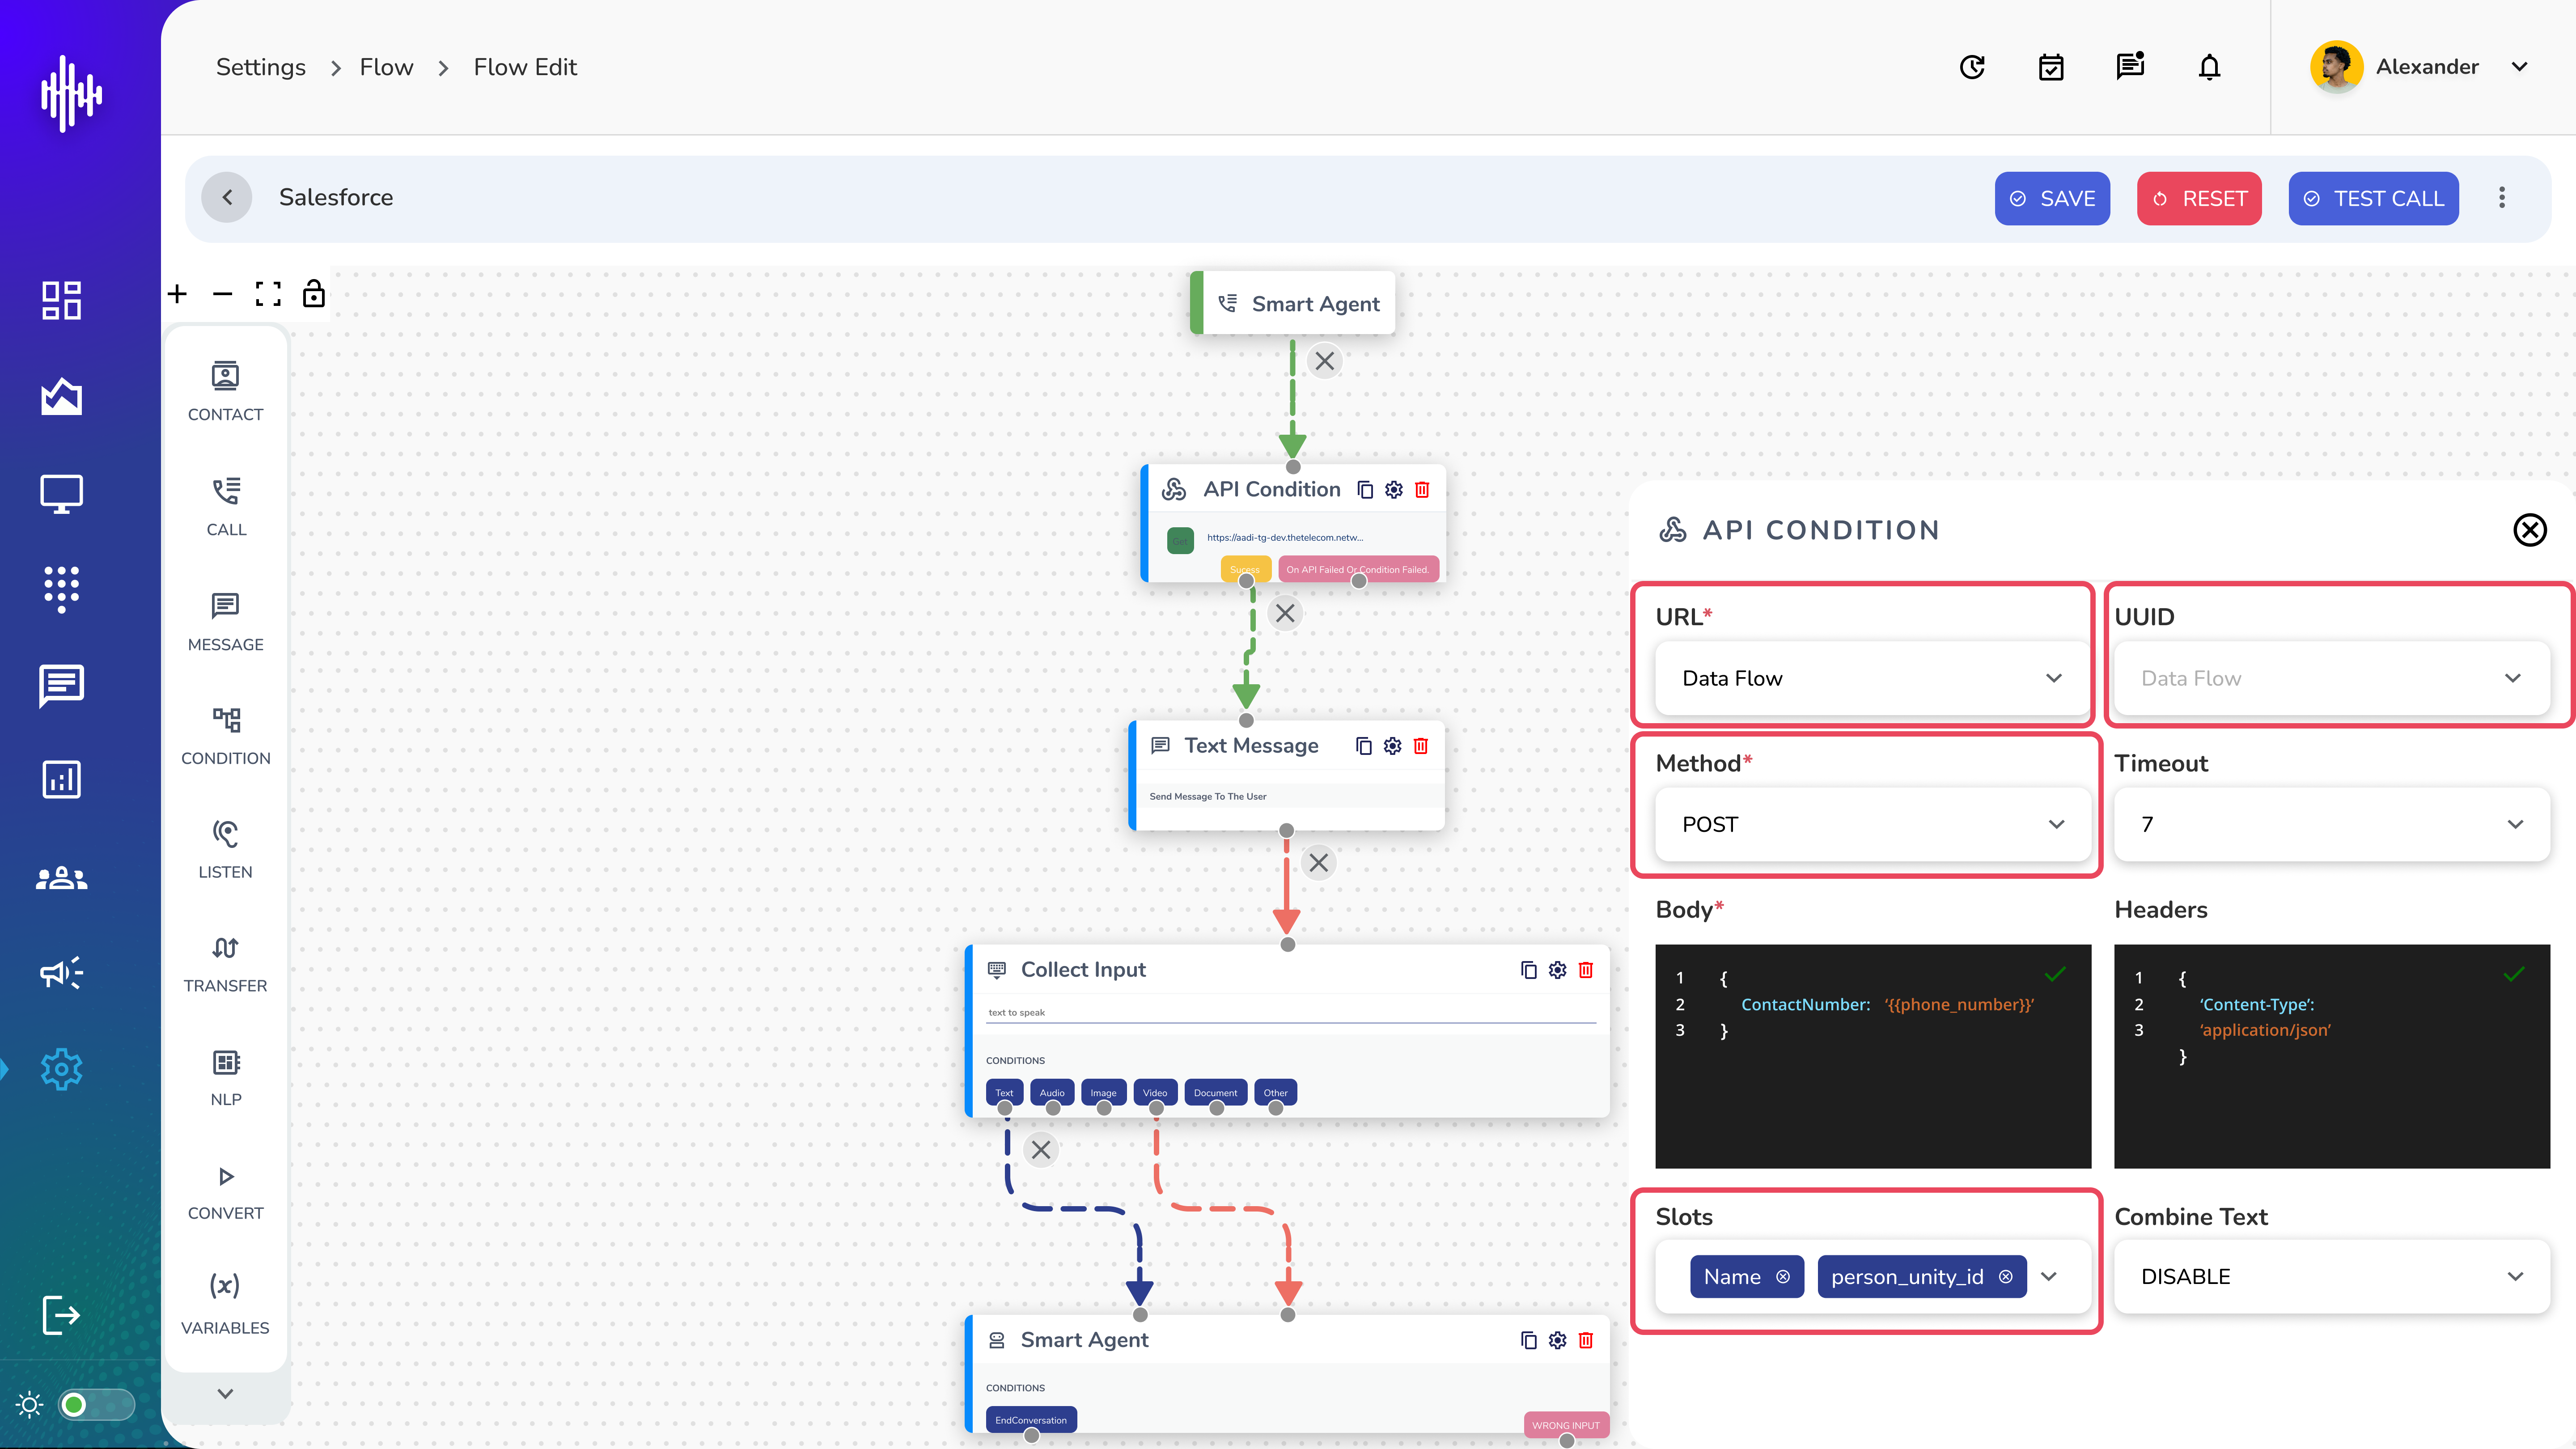Expand node palette with bottom chevron

(x=225, y=1393)
